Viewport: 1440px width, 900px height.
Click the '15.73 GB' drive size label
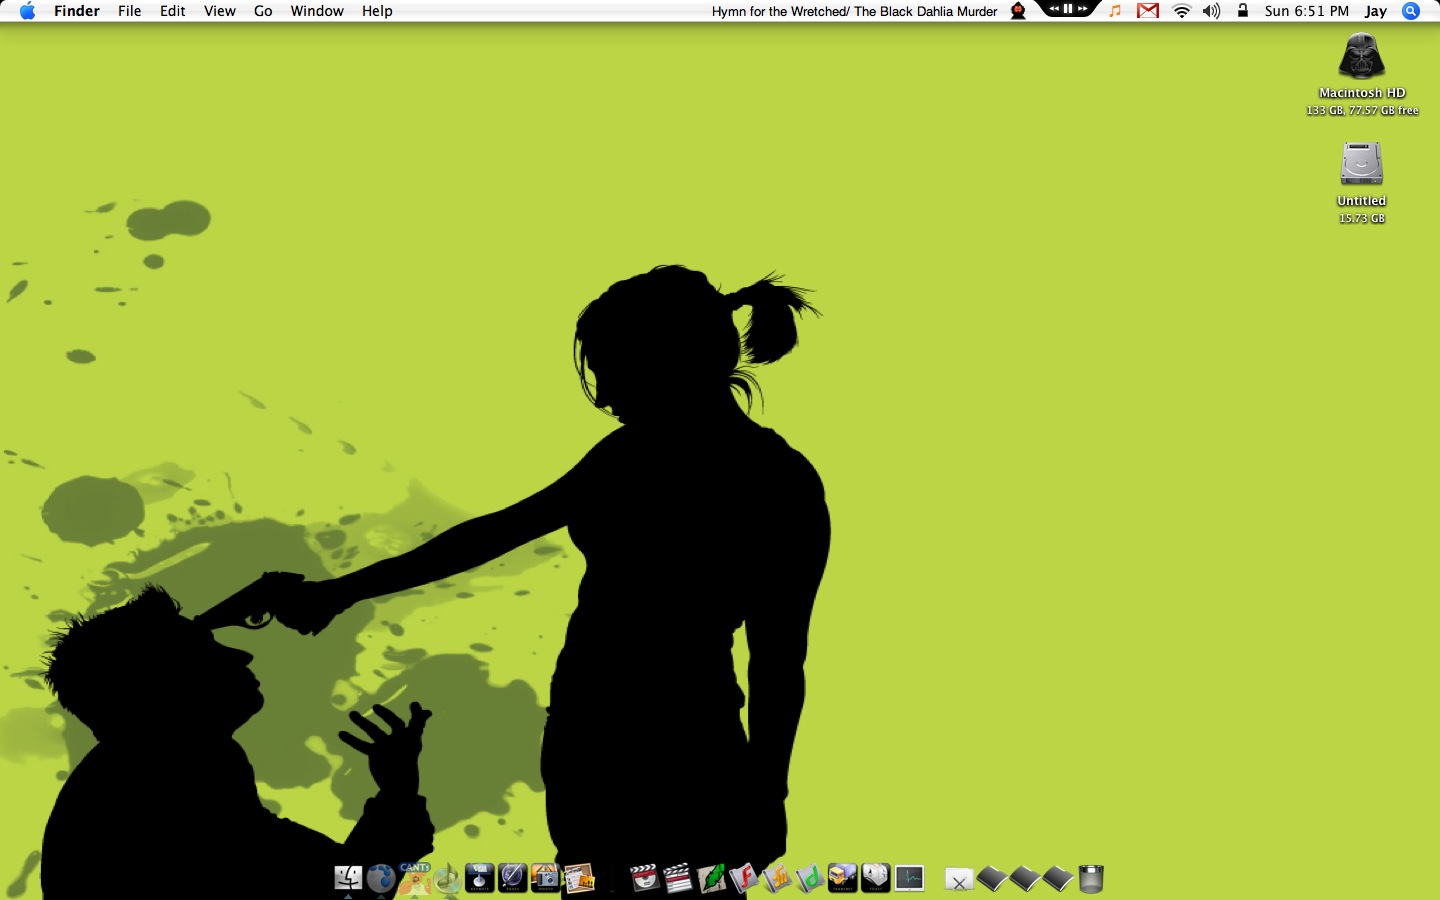tap(1362, 218)
